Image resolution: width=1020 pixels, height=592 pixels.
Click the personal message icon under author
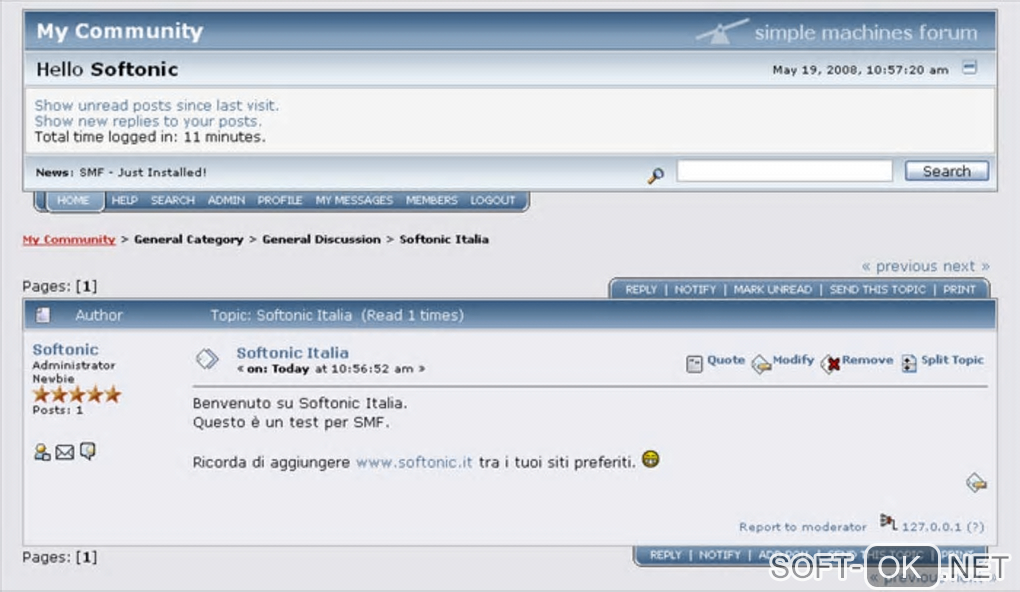[88, 451]
